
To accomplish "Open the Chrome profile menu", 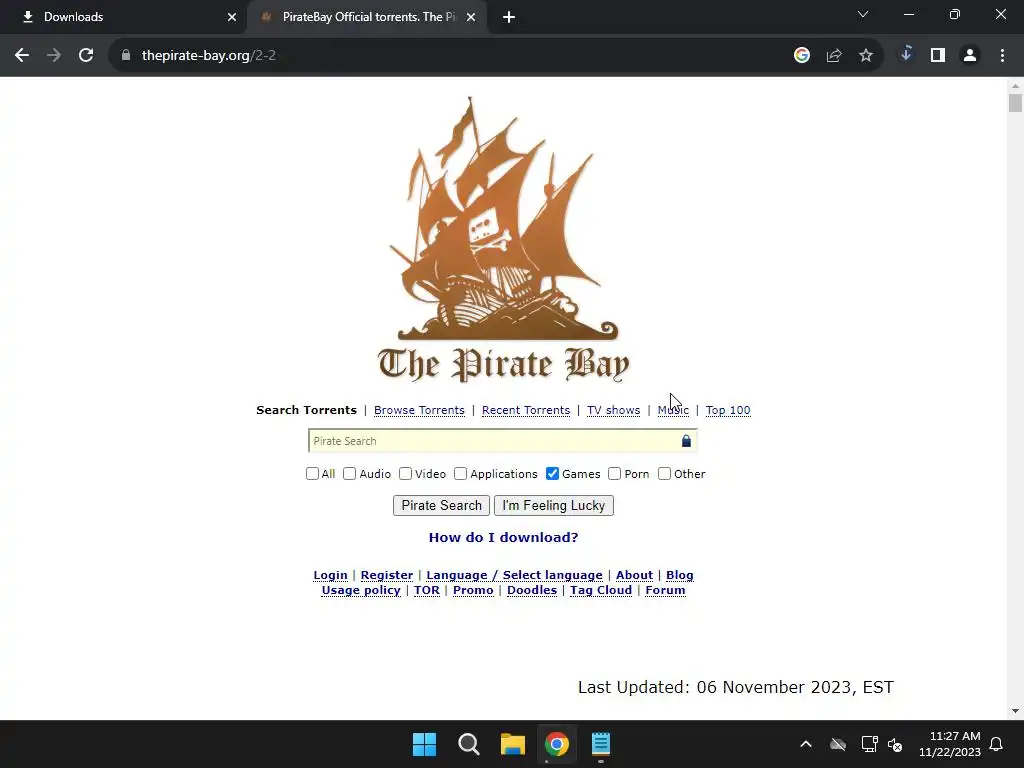I will (x=970, y=56).
